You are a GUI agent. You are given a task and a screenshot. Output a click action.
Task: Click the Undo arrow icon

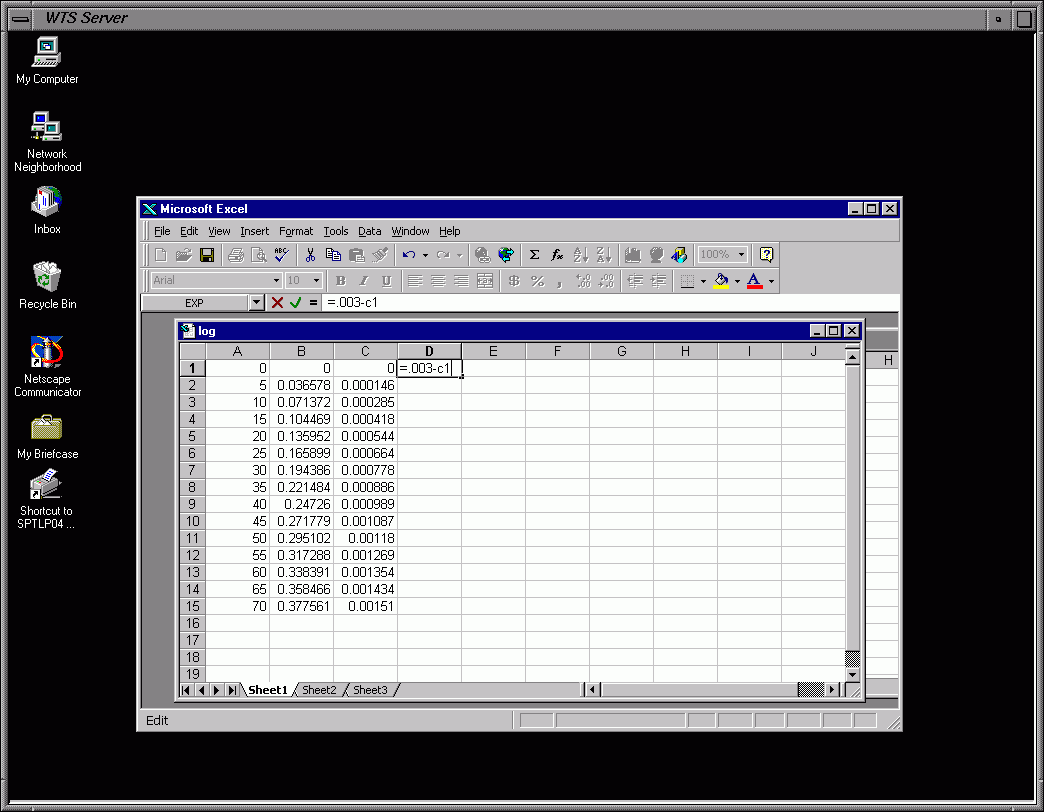pyautogui.click(x=409, y=255)
